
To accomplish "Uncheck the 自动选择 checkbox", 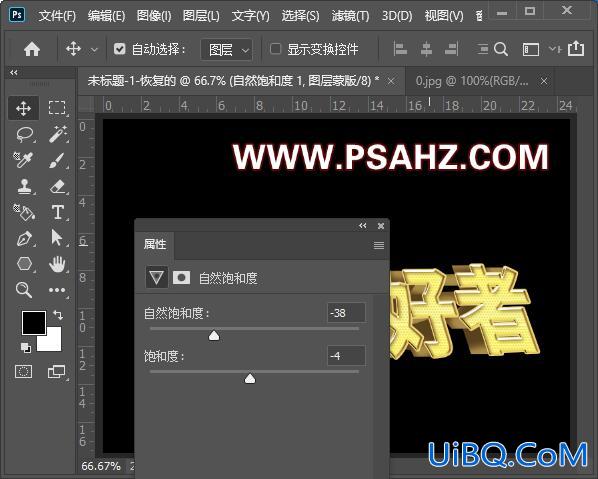I will (x=119, y=49).
